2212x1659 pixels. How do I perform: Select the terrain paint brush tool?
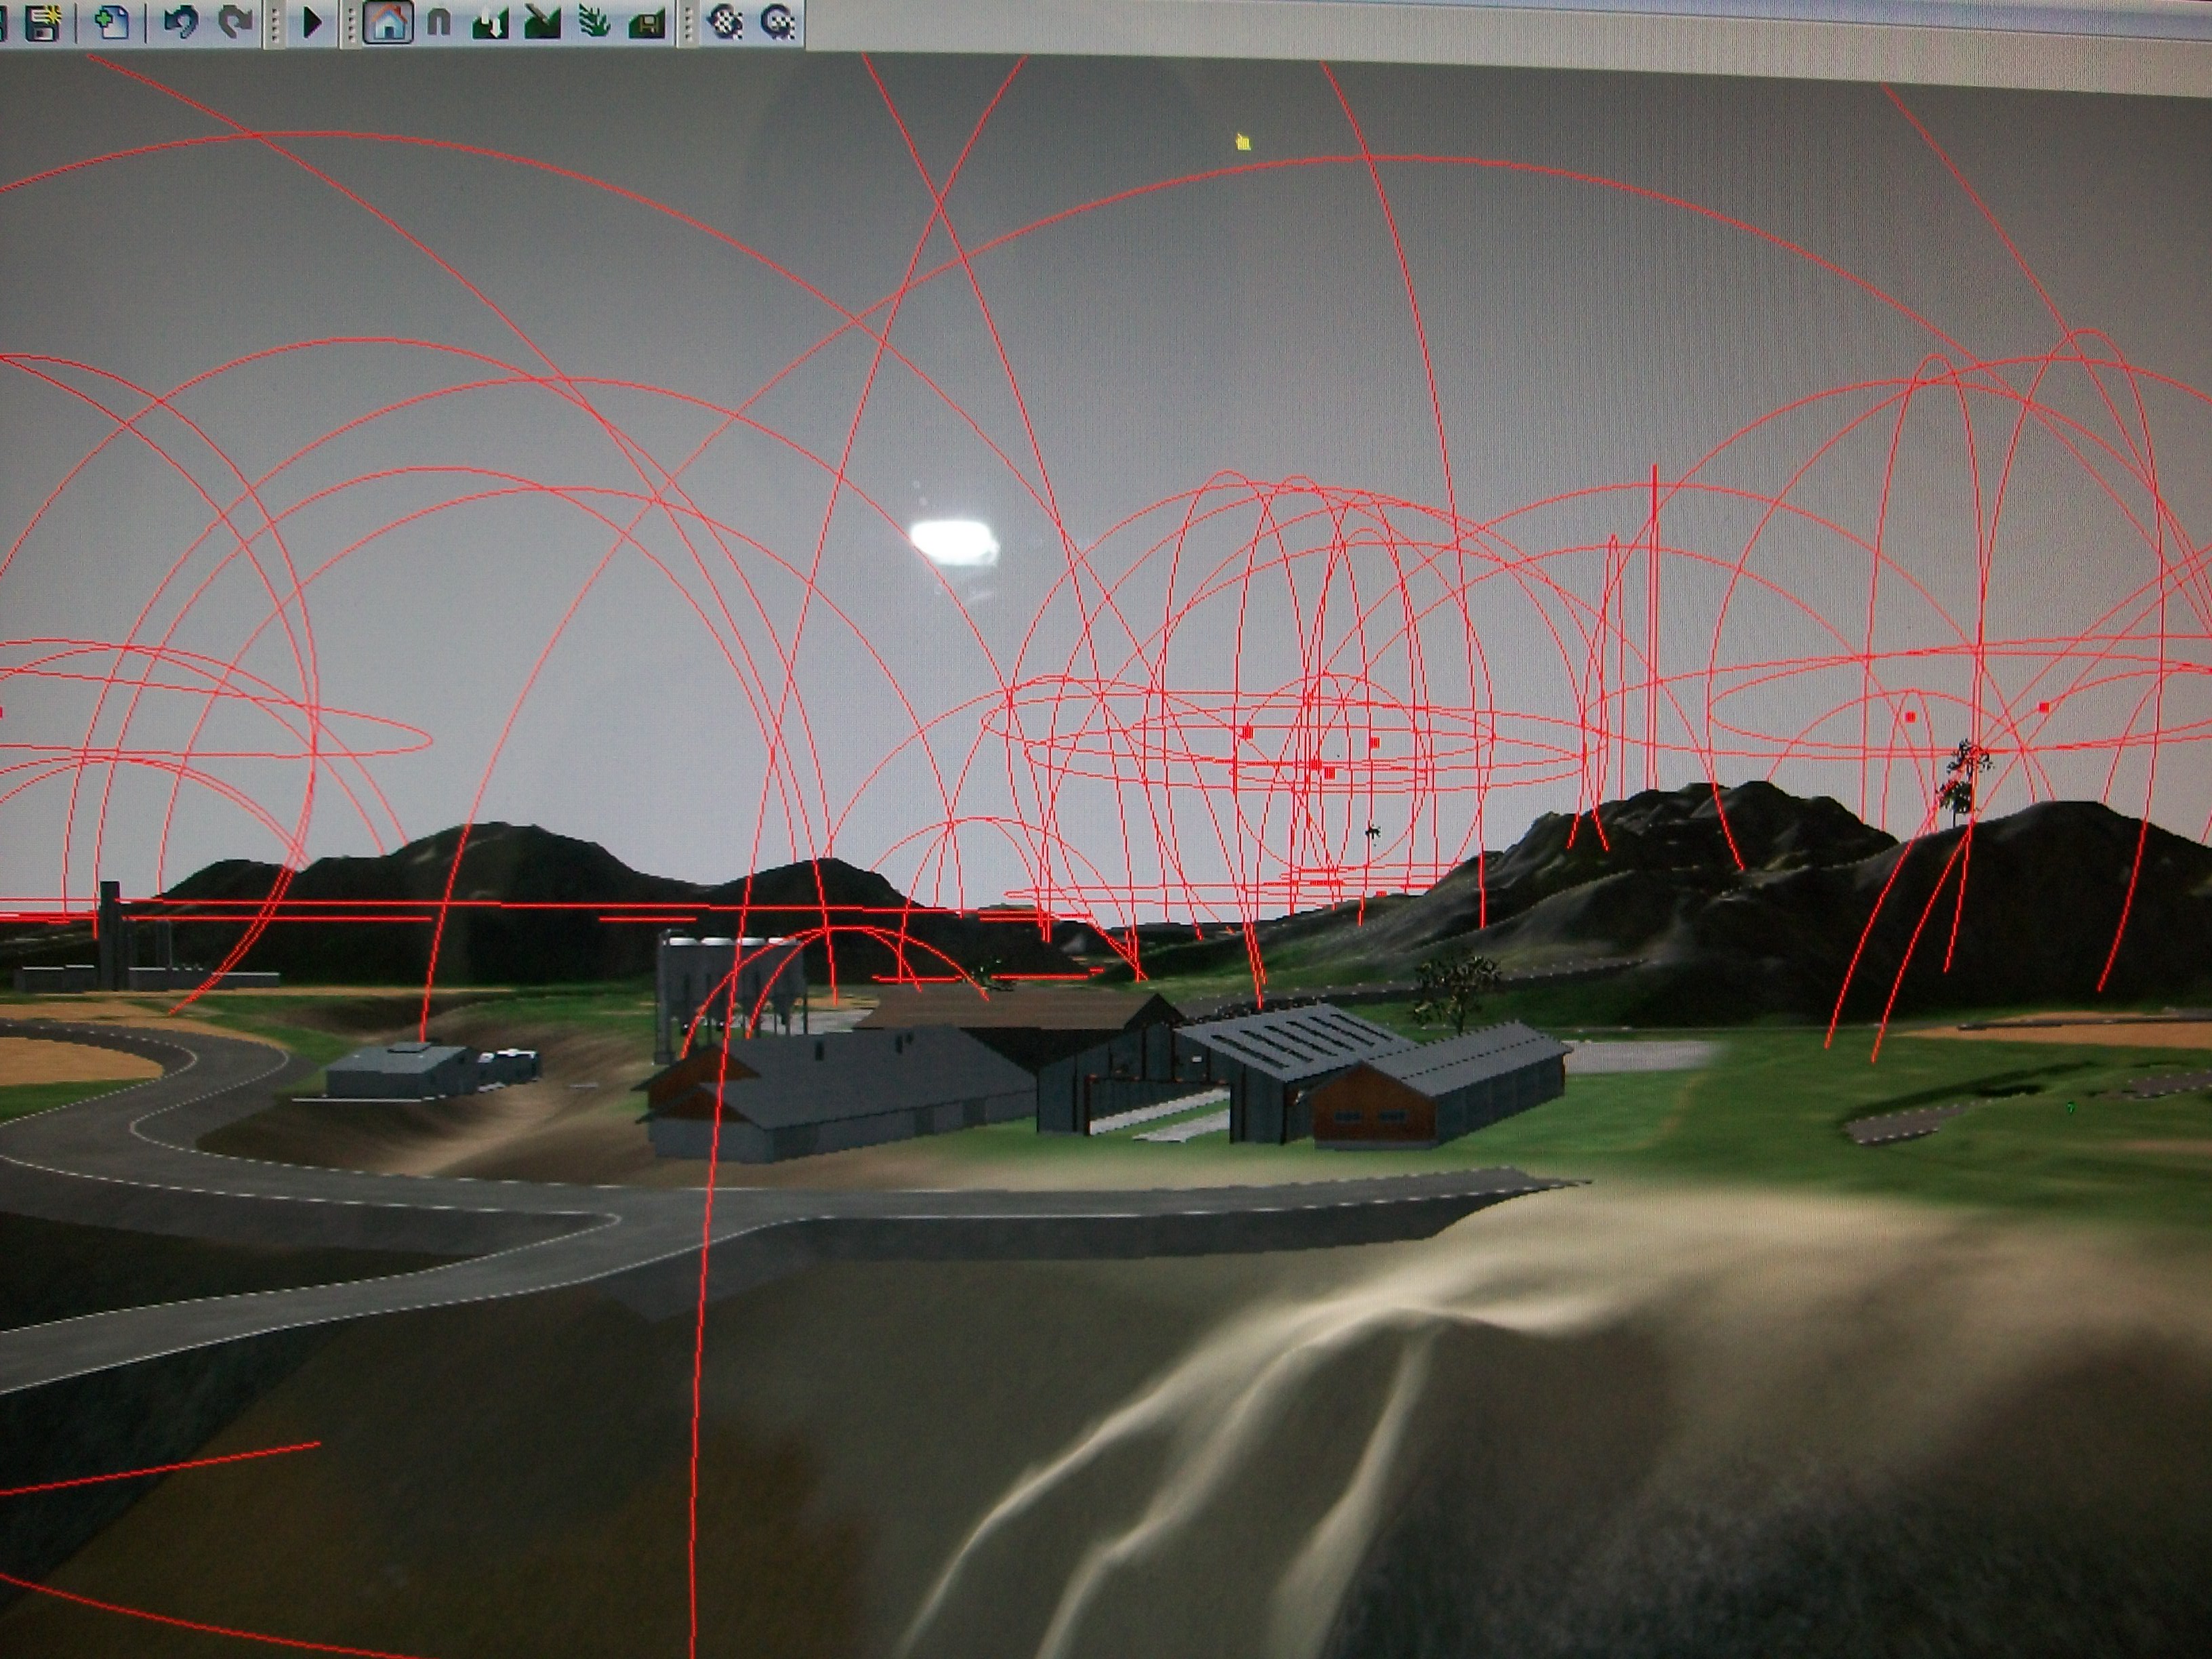[x=542, y=22]
